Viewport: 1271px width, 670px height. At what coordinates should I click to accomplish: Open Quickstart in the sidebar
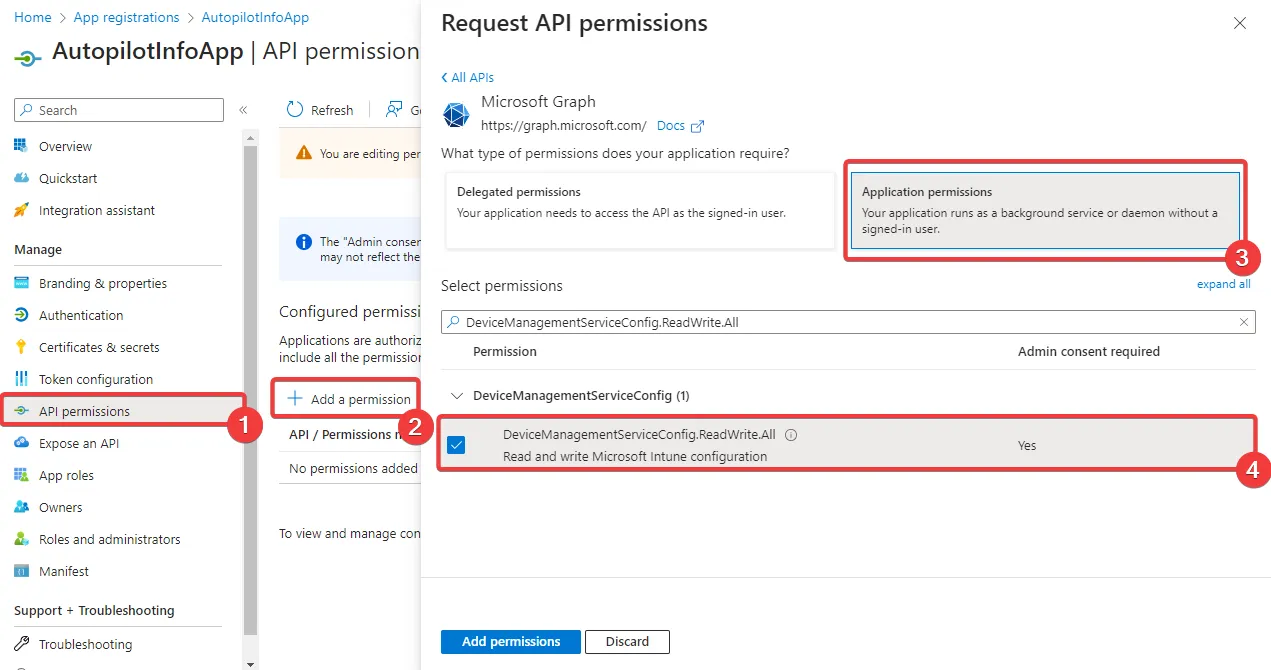68,178
